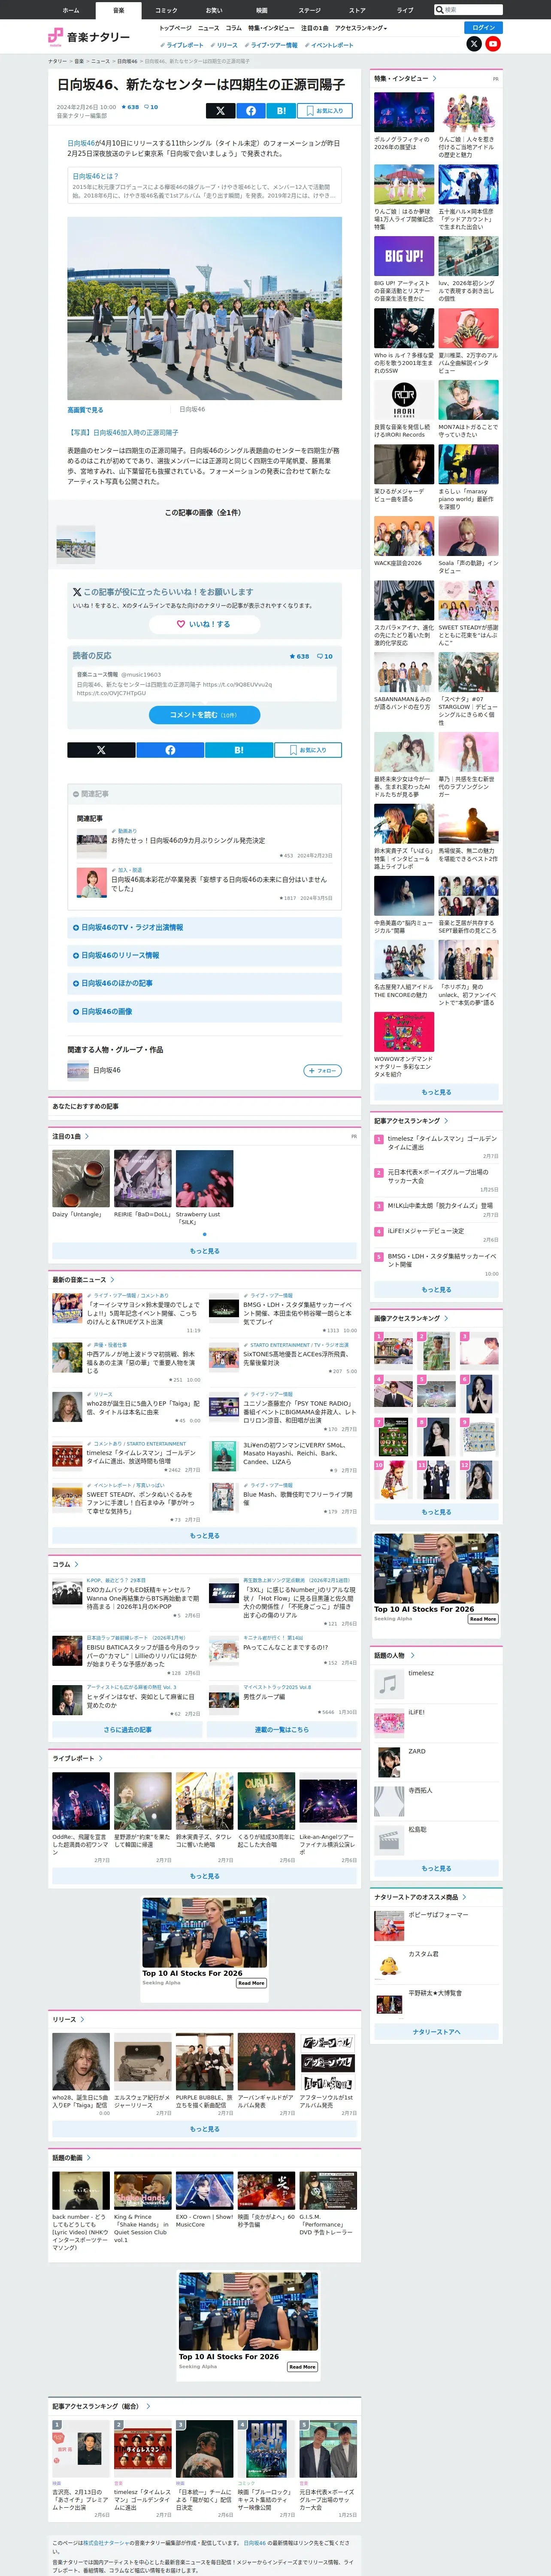Screen dimensions: 551x2576
Task: Open the Daizy「Untangle」thumbnail
Action: 81,1179
